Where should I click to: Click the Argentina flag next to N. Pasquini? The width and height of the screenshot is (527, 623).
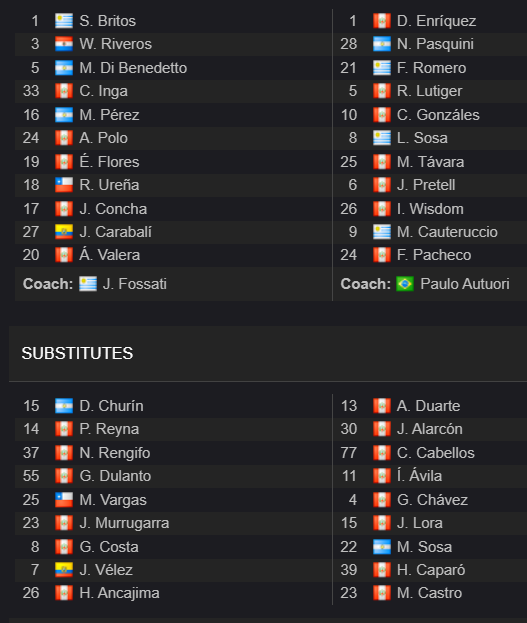[x=382, y=44]
